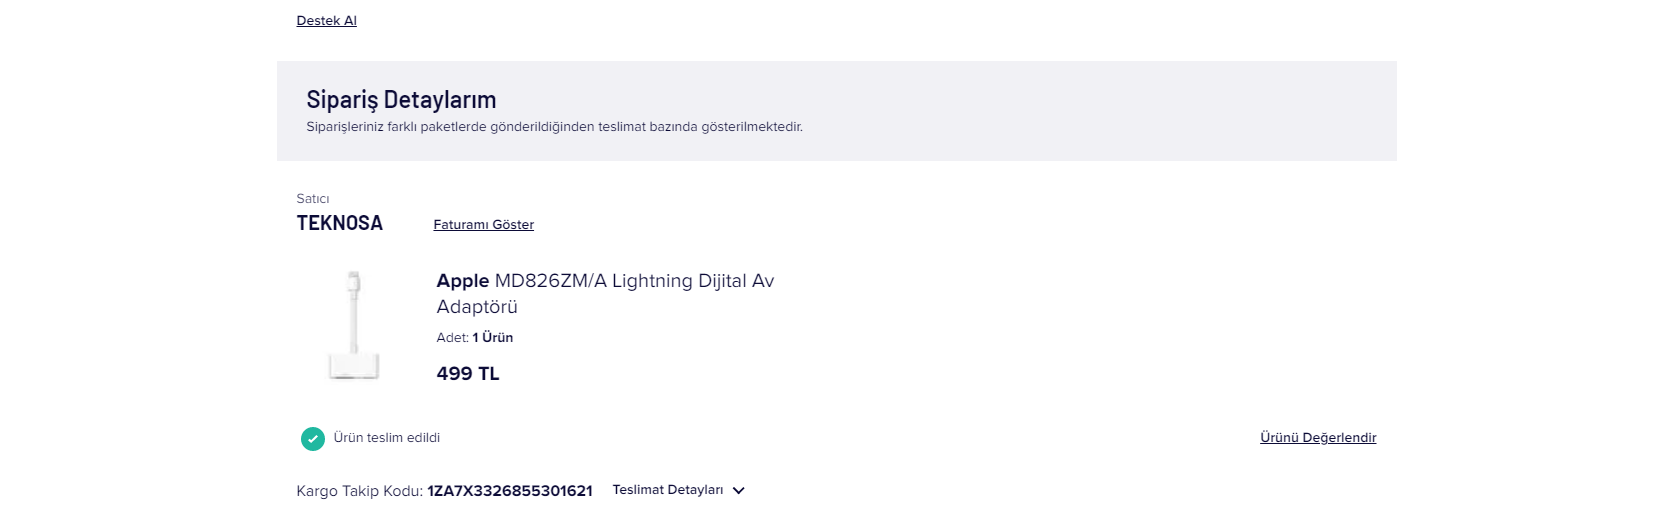
Task: Click the Satıcı label above TEKNOSA
Action: tap(313, 199)
